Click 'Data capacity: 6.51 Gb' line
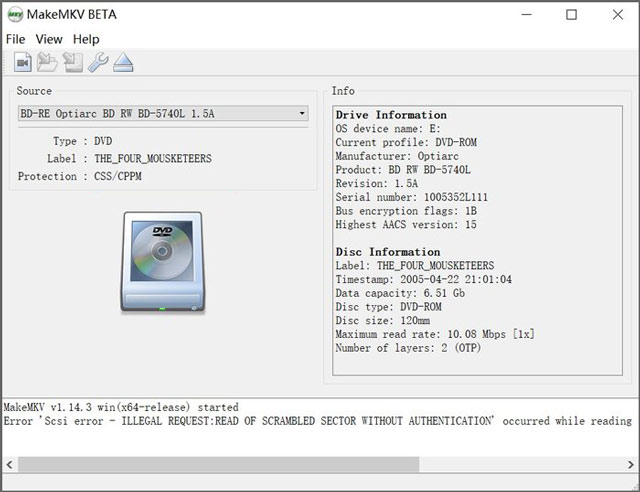The height and width of the screenshot is (492, 640). [400, 293]
